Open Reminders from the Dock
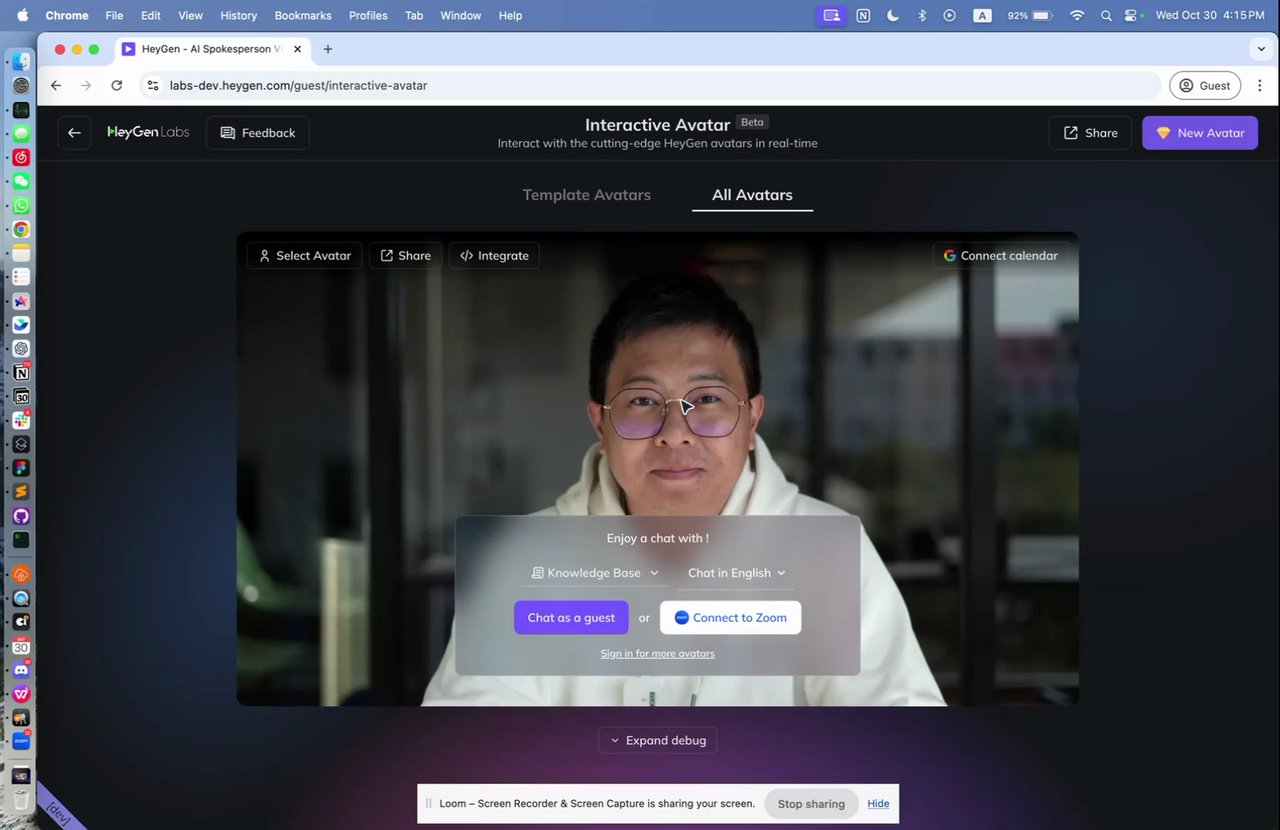 (x=21, y=277)
